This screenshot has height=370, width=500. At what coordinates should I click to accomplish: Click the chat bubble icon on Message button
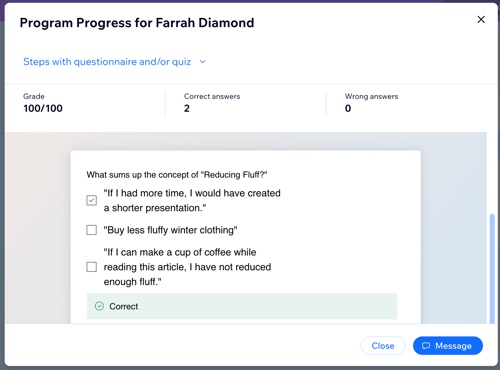[x=426, y=346]
